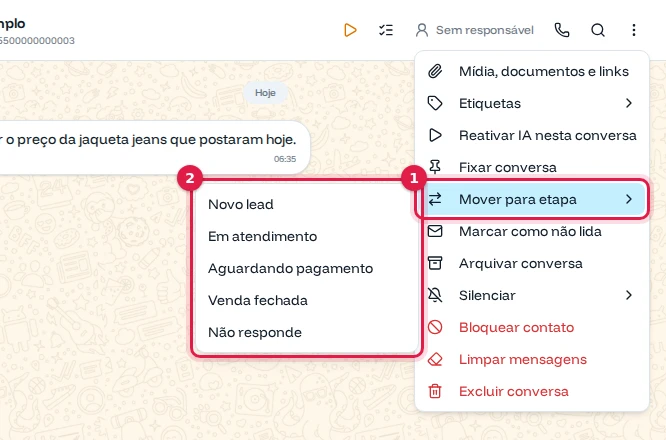
Task: Click the eraser icon beside Limpar mensagens
Action: pos(435,359)
